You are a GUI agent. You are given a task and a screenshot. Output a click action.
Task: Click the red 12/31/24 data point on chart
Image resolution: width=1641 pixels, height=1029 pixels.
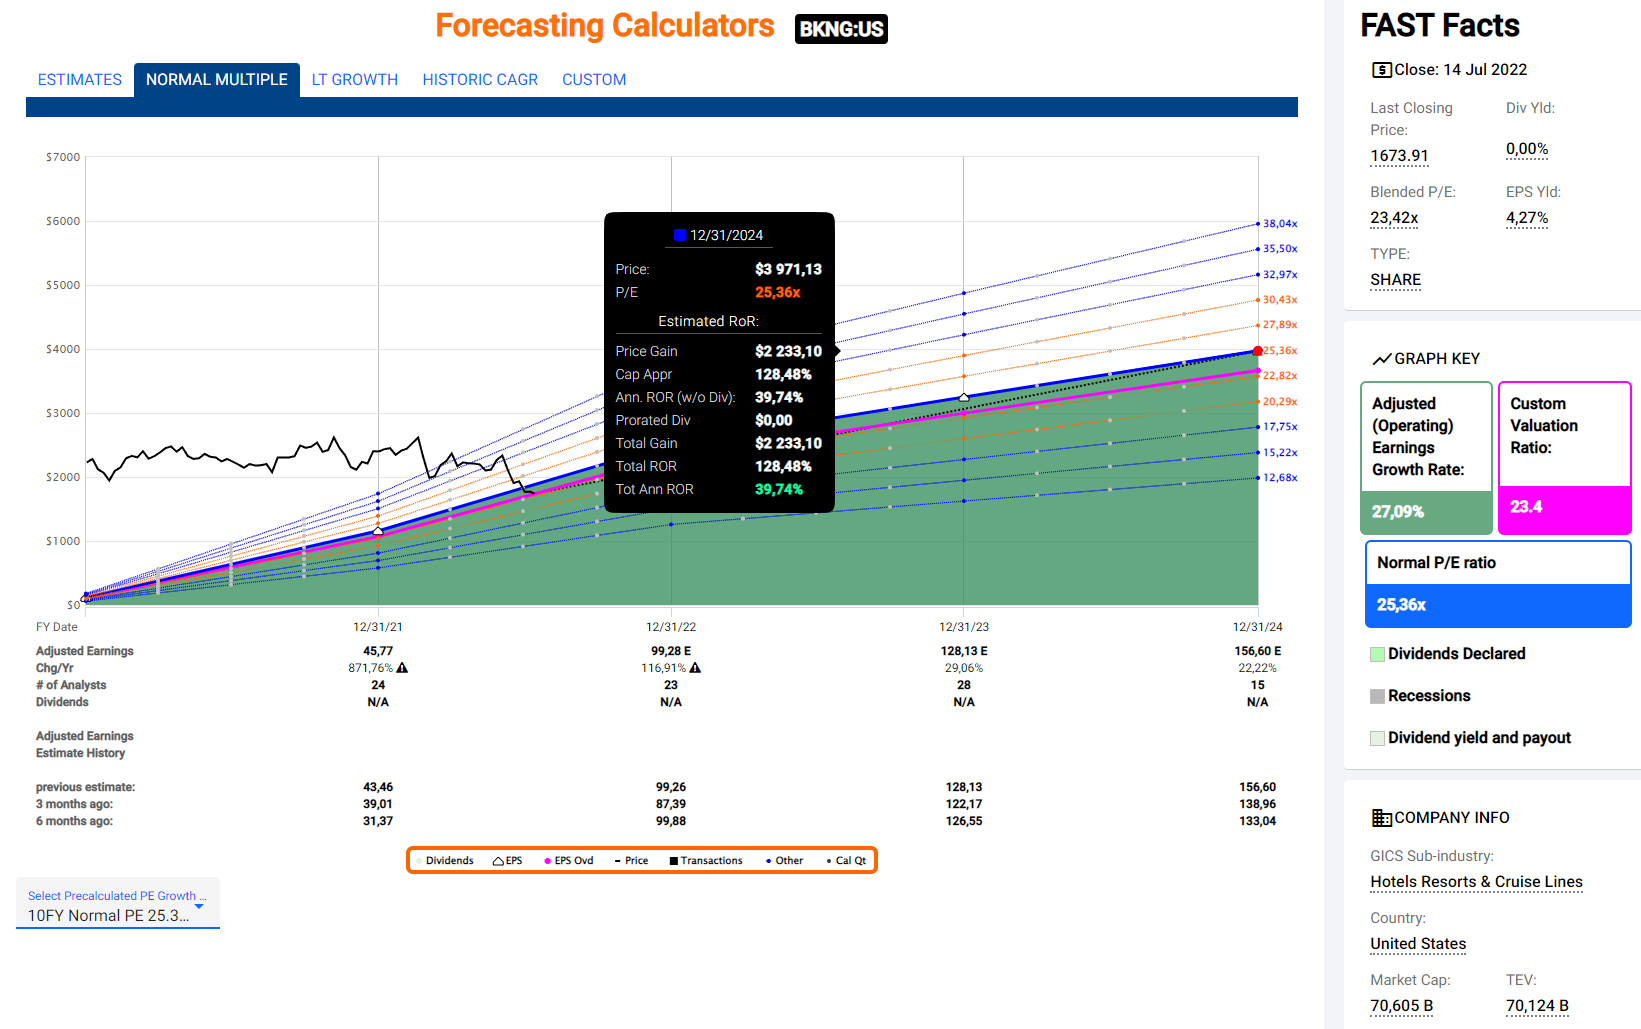(x=1258, y=351)
